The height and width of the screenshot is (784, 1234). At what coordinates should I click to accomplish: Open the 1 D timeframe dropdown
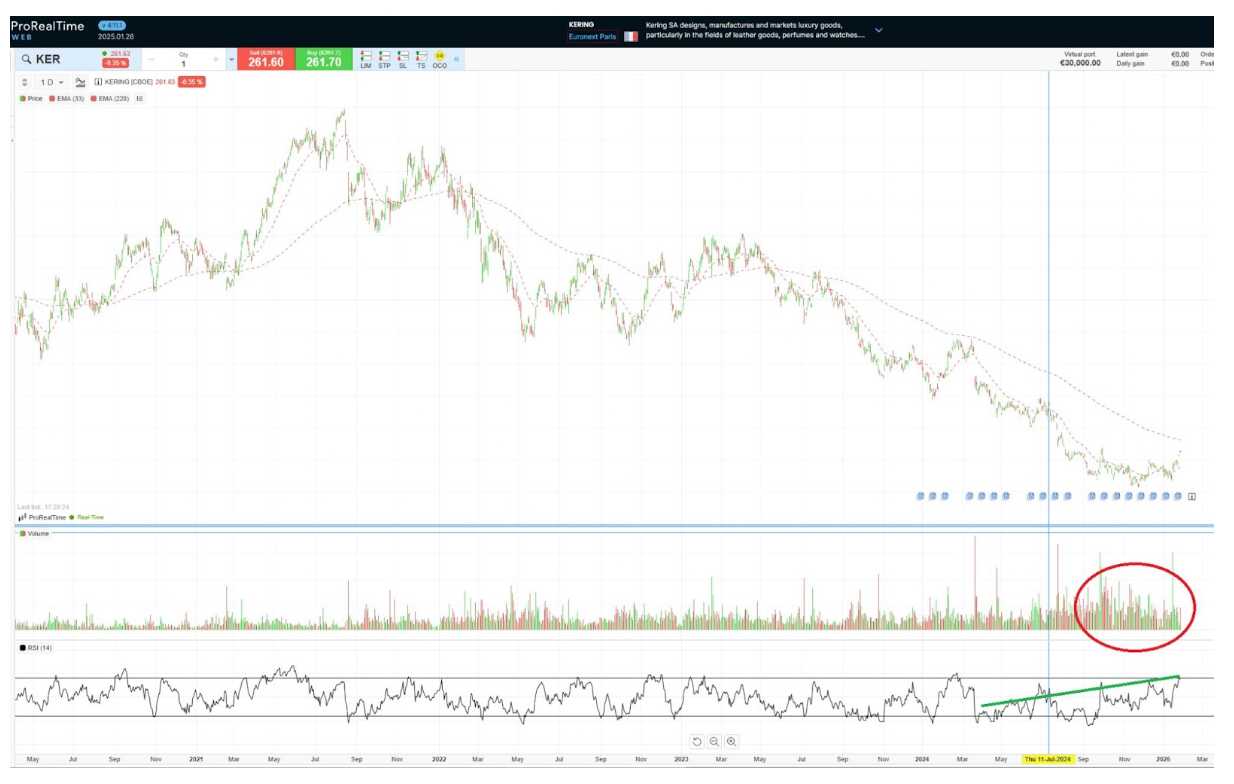(x=50, y=82)
